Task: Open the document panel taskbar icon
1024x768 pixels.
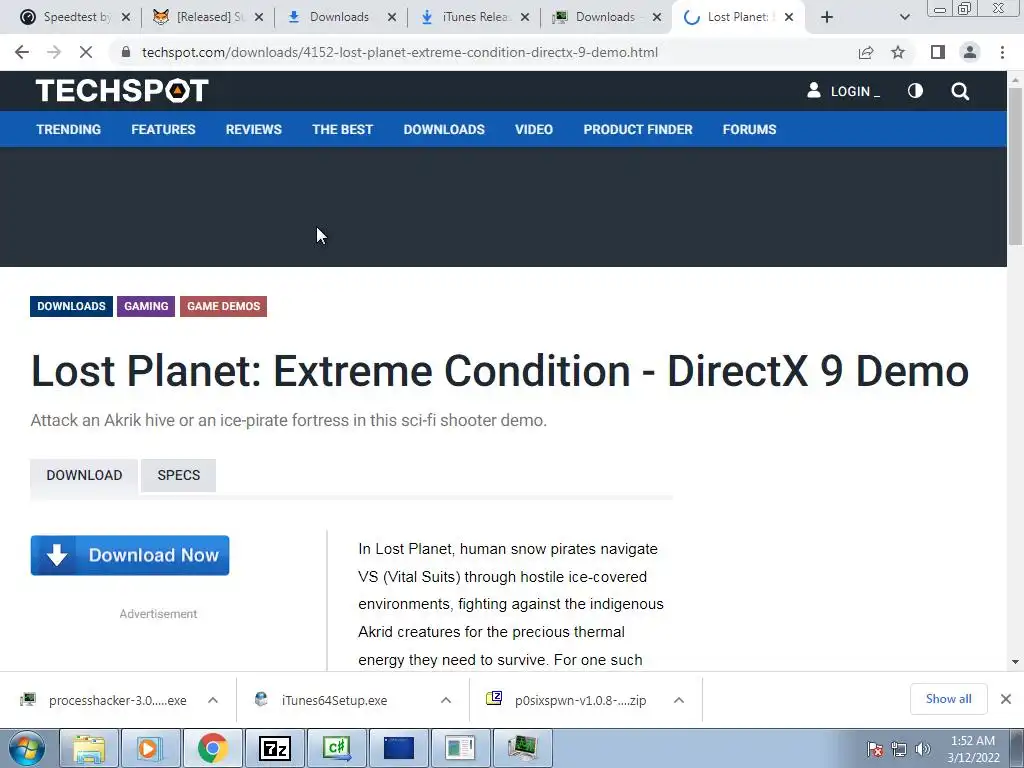Action: [x=460, y=748]
